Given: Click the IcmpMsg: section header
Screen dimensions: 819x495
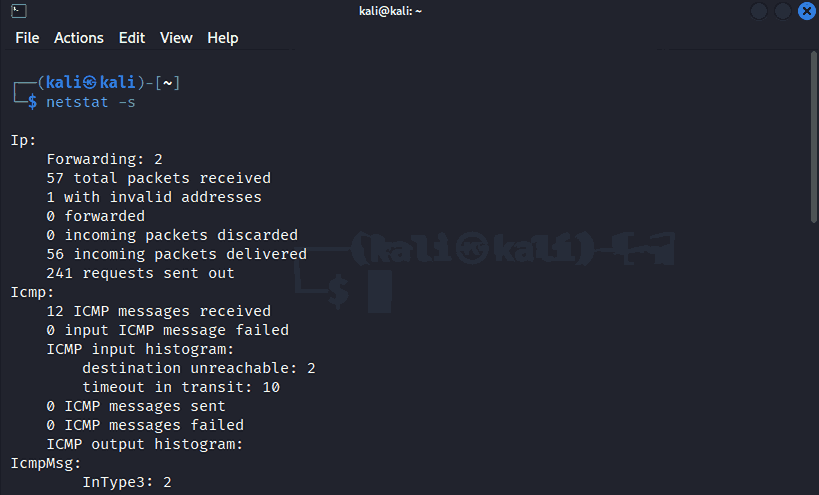Looking at the screenshot, I should coord(42,463).
